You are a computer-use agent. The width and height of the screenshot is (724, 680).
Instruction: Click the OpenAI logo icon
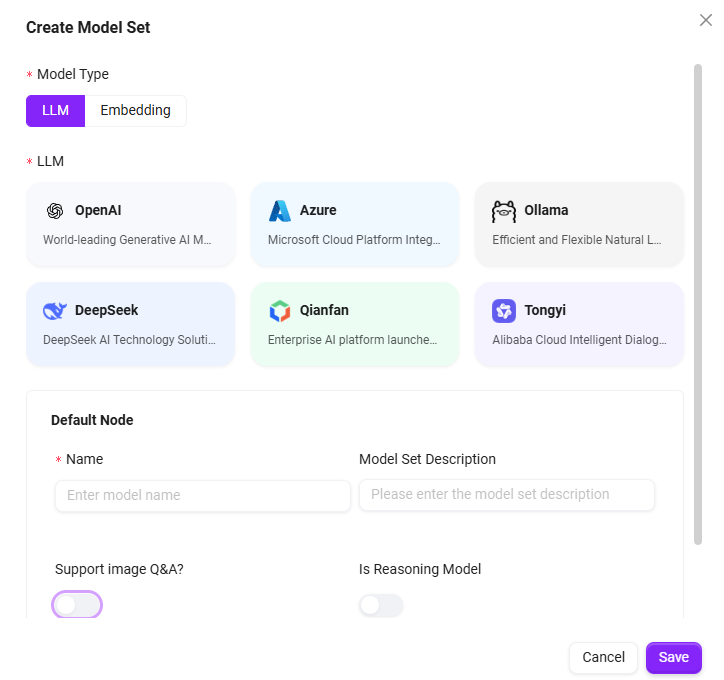pyautogui.click(x=55, y=211)
